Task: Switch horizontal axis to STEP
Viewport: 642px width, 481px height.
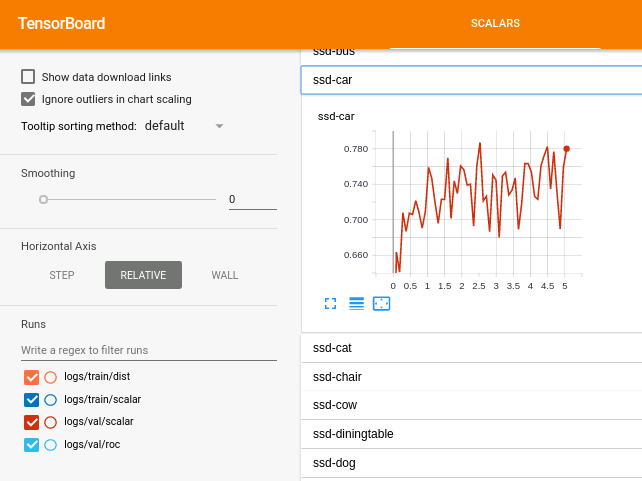Action: tap(62, 275)
